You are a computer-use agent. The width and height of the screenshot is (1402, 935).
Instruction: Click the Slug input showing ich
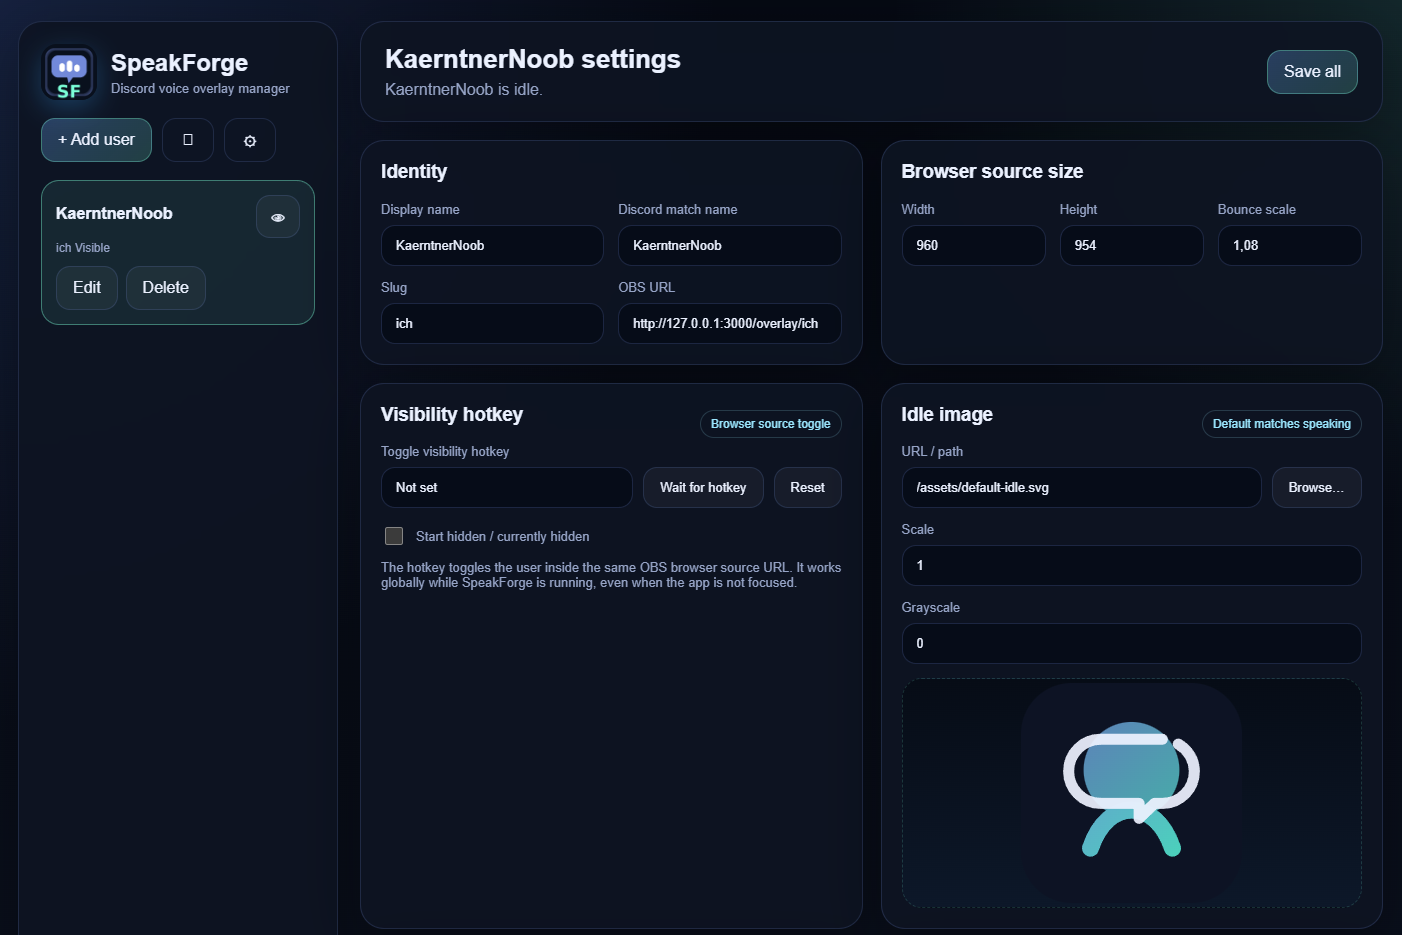click(491, 323)
